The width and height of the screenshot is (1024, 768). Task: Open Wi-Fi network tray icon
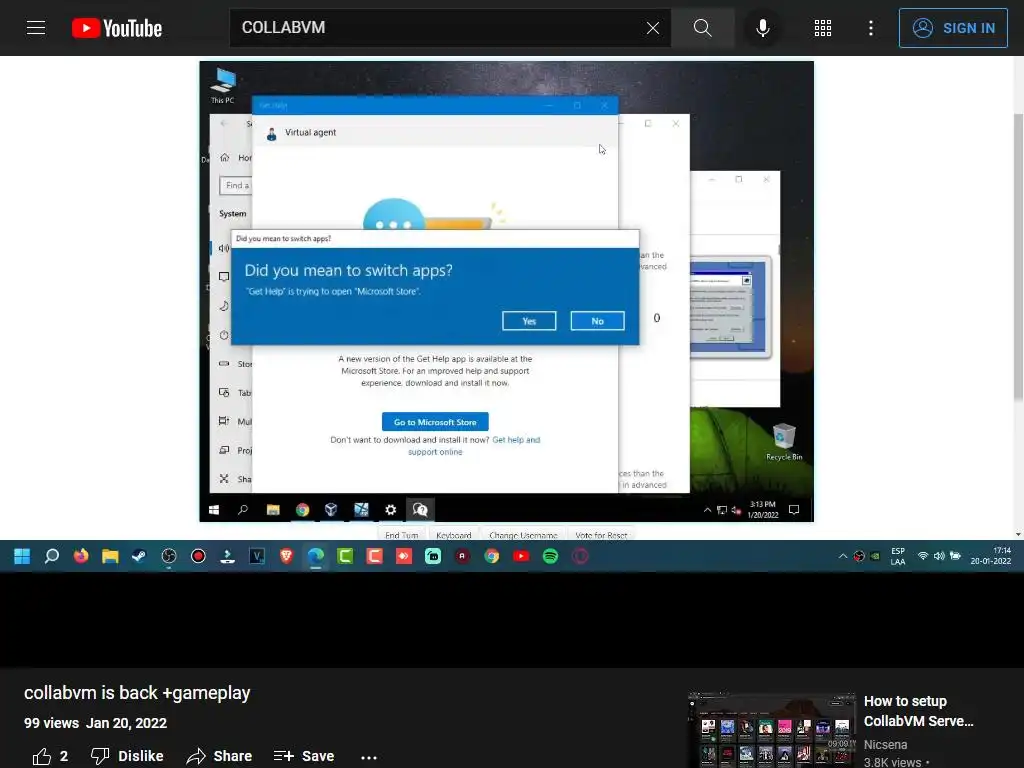[x=923, y=556]
